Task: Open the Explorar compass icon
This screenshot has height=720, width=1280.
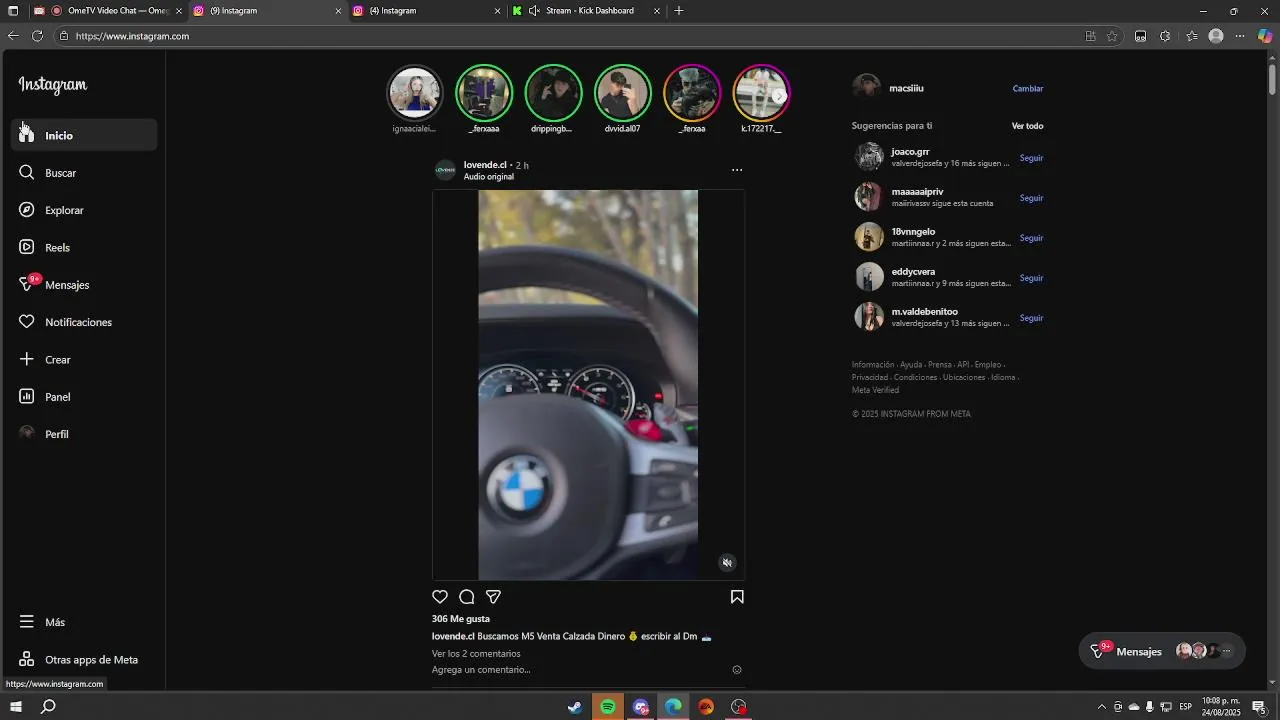Action: coord(27,210)
